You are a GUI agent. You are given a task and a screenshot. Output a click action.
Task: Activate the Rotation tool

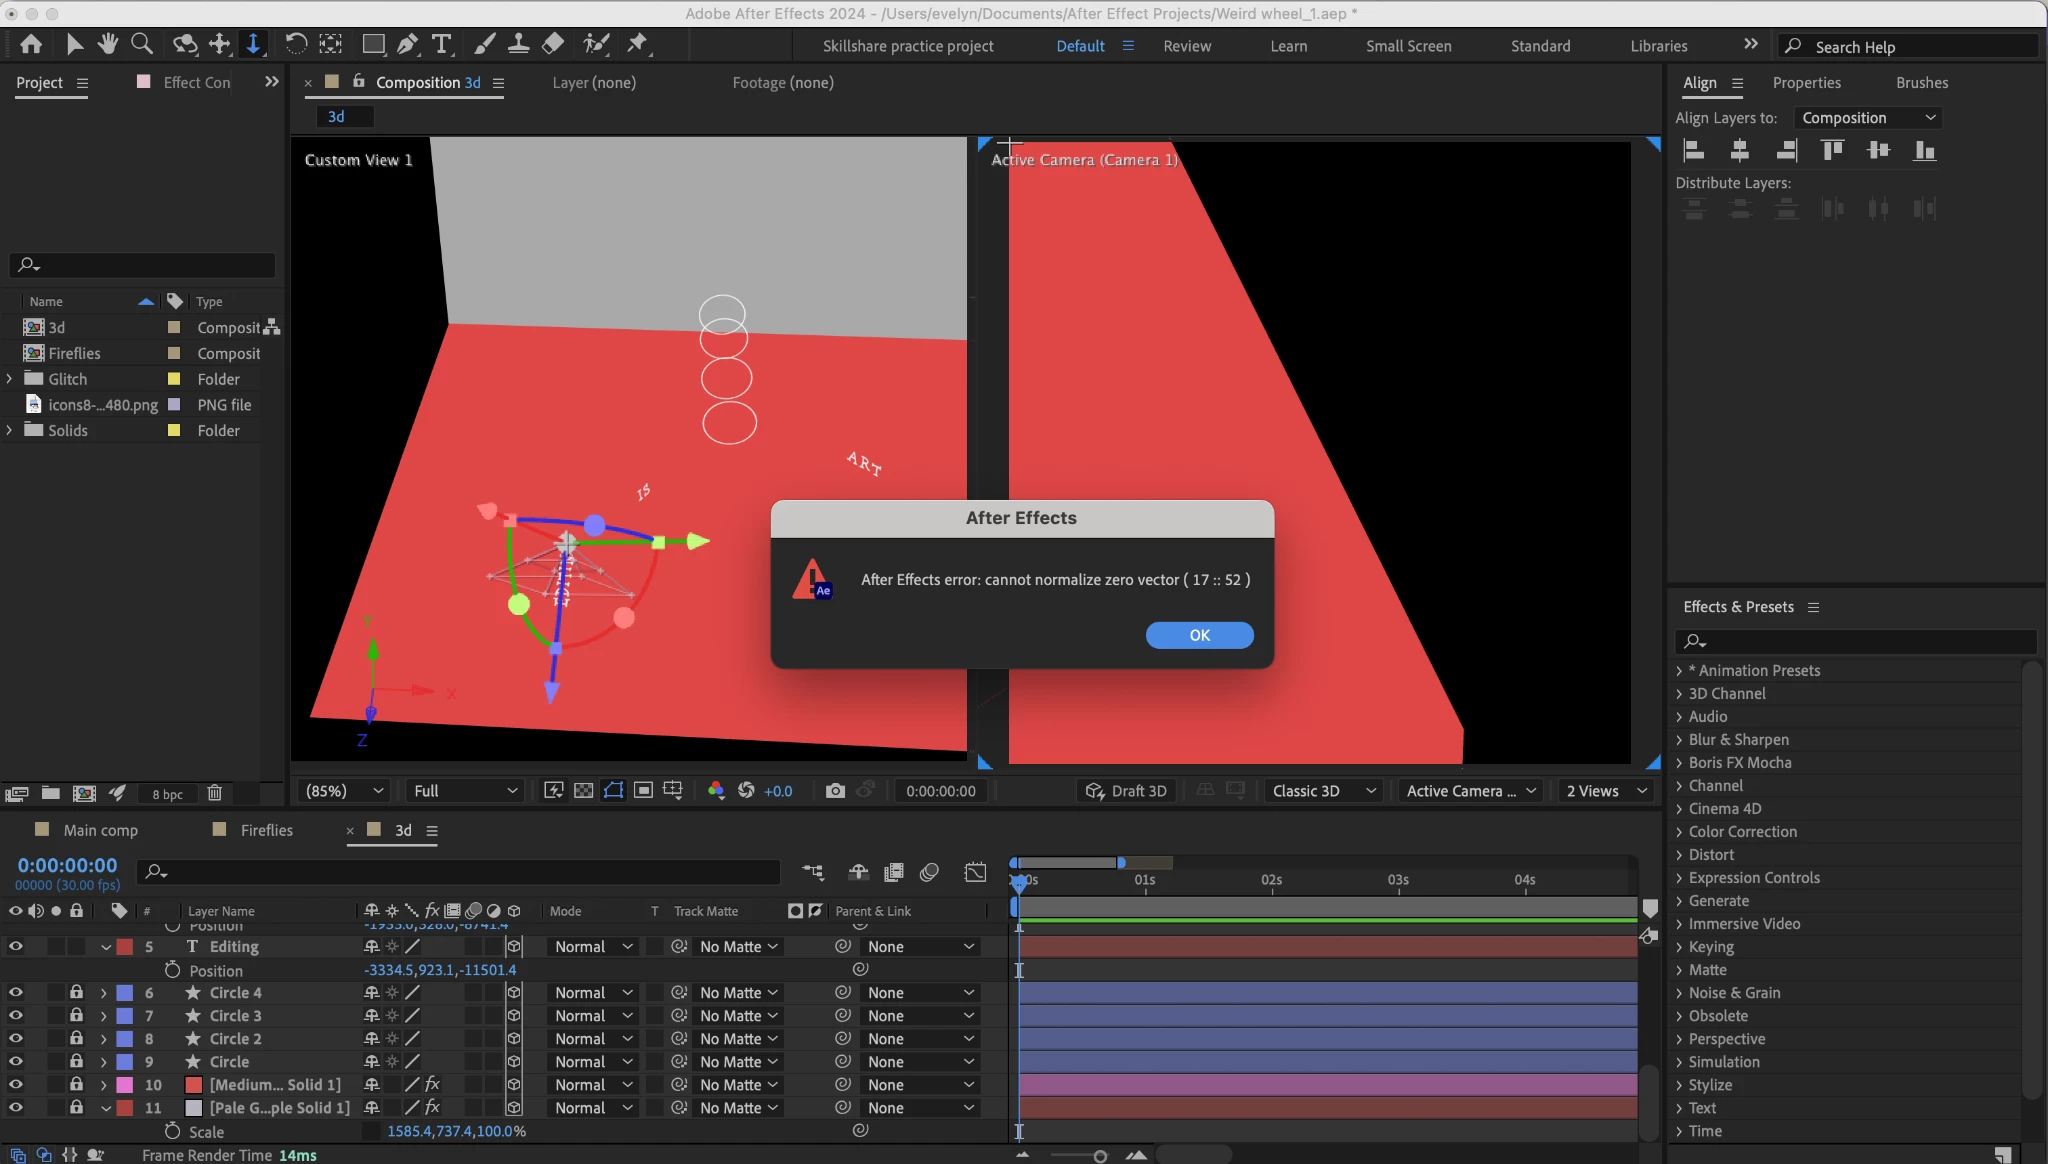pyautogui.click(x=295, y=44)
